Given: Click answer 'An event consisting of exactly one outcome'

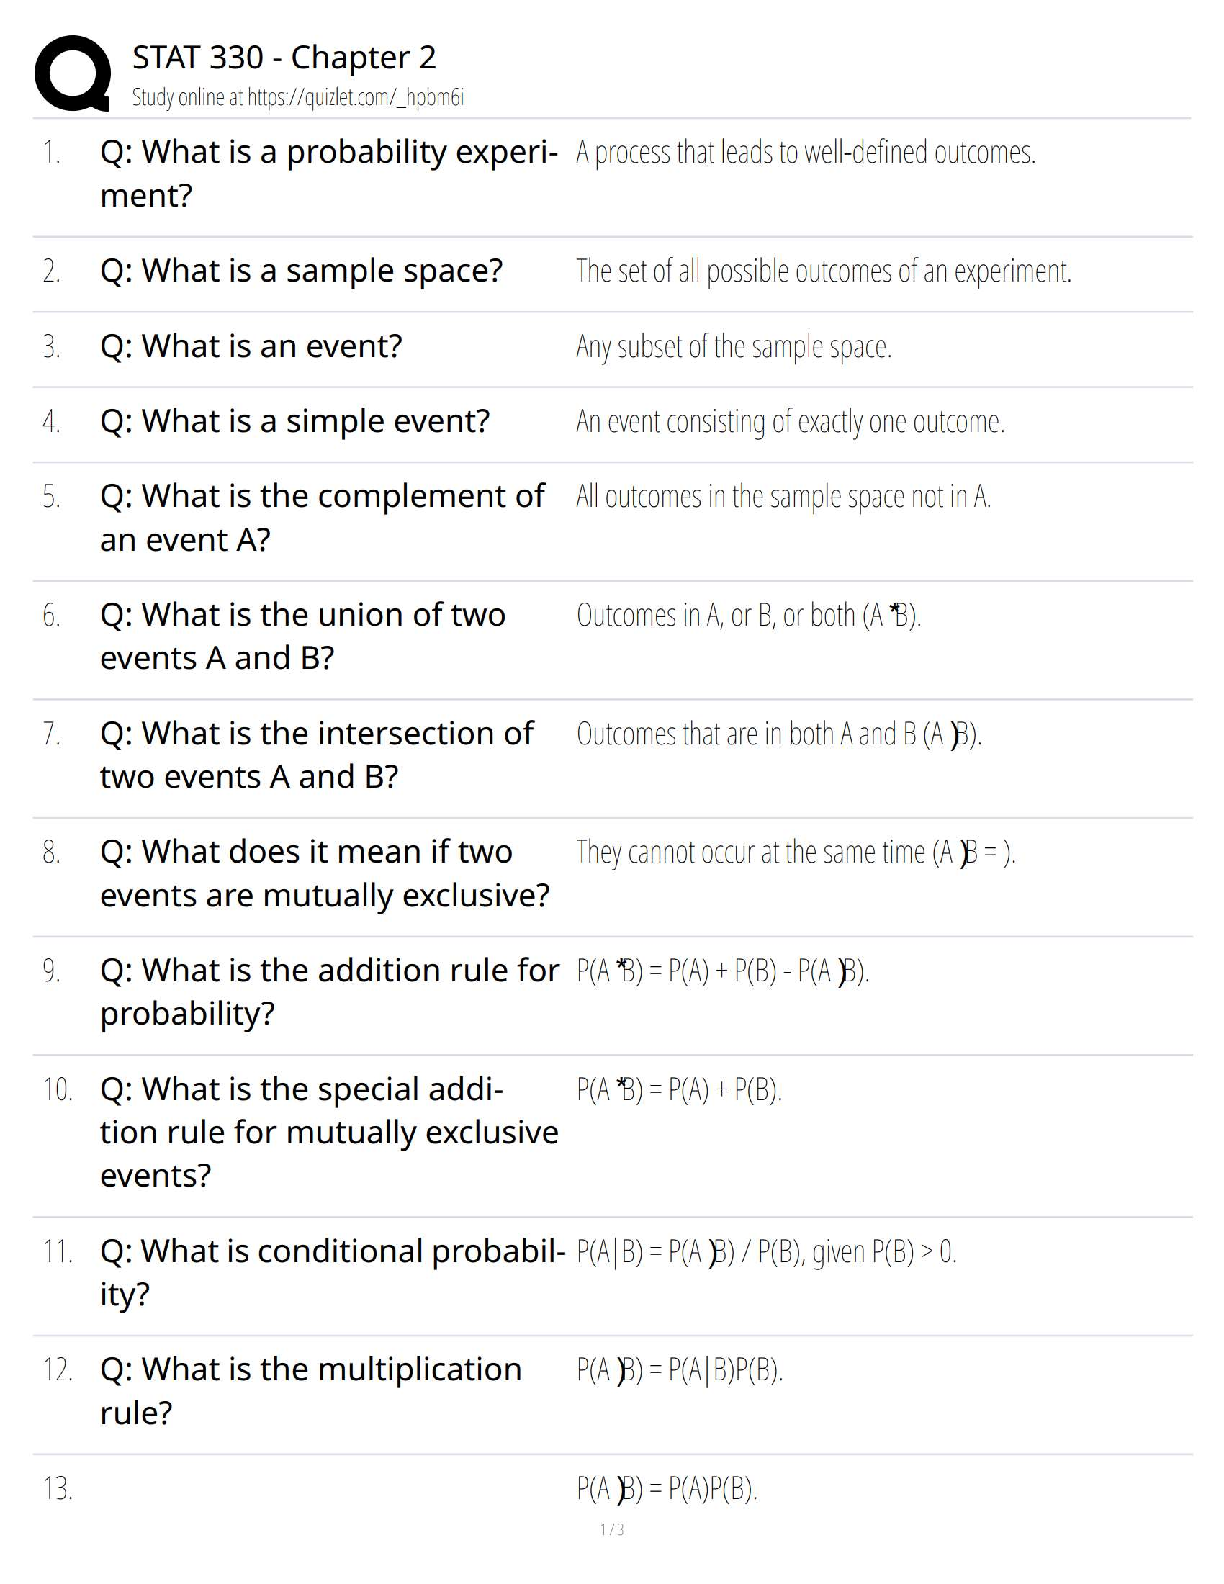Looking at the screenshot, I should [790, 422].
